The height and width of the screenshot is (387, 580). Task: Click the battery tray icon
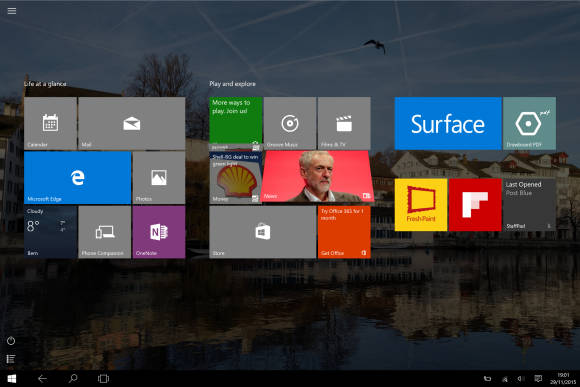pos(488,378)
